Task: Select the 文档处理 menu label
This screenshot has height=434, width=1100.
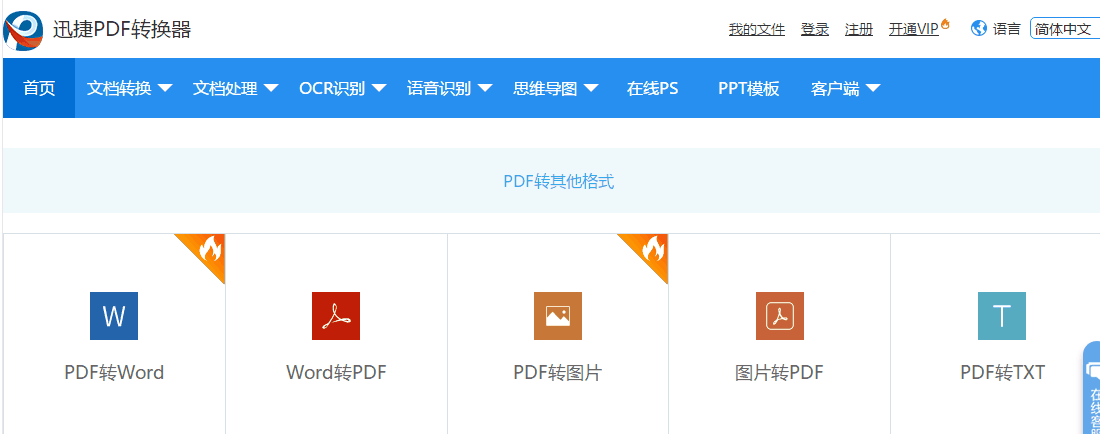Action: (x=225, y=89)
